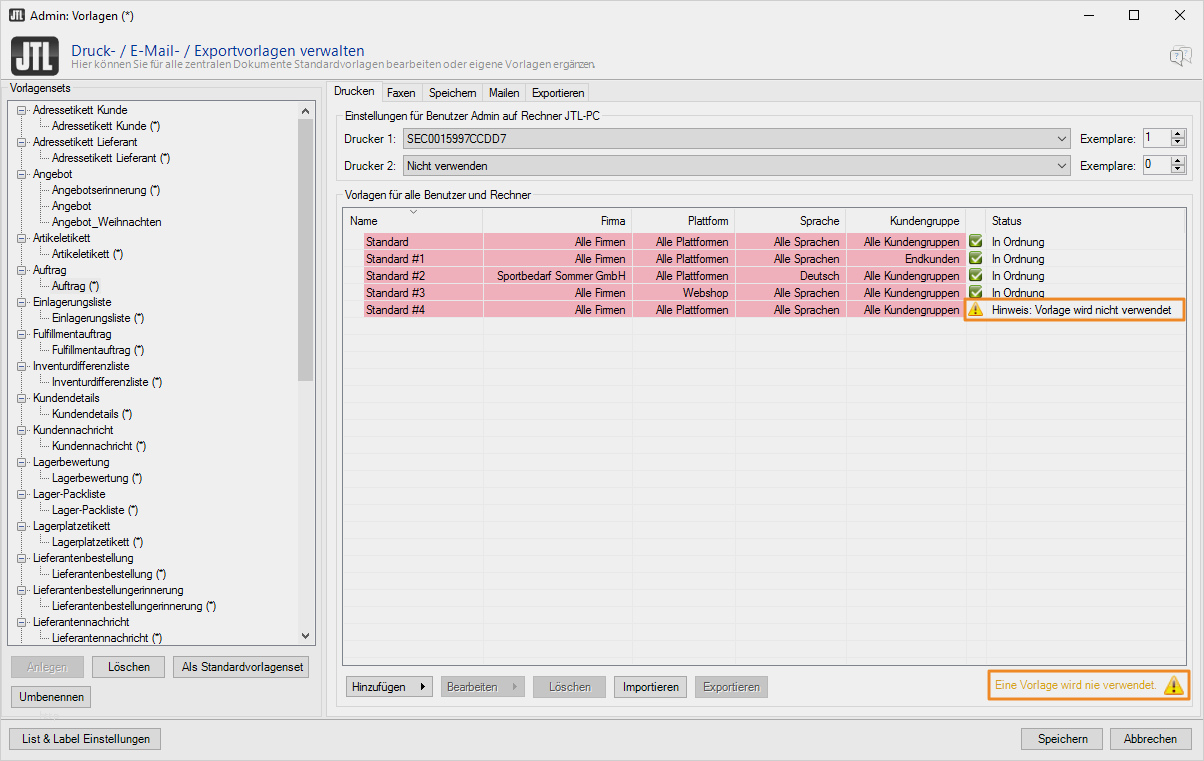
Task: Sort by the Sprache column header
Action: [x=789, y=220]
